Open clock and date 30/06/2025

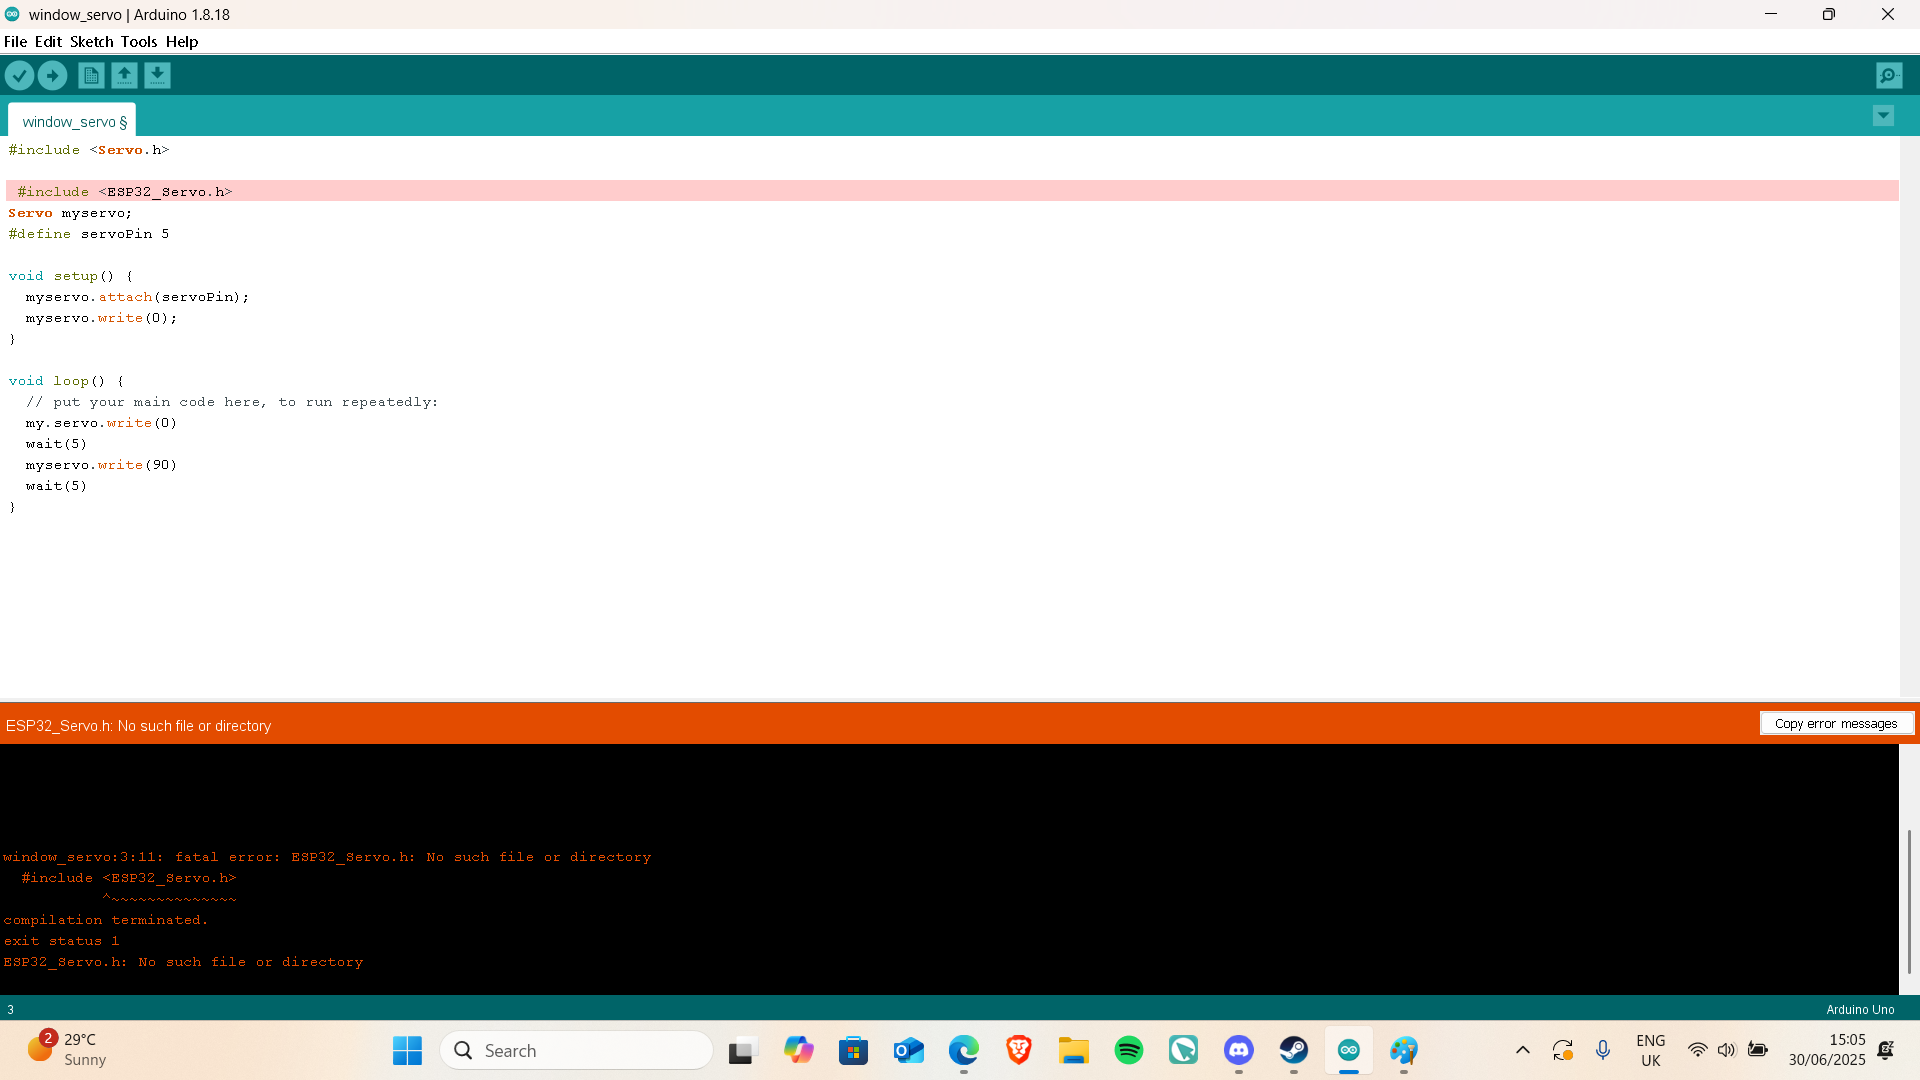tap(1827, 1050)
